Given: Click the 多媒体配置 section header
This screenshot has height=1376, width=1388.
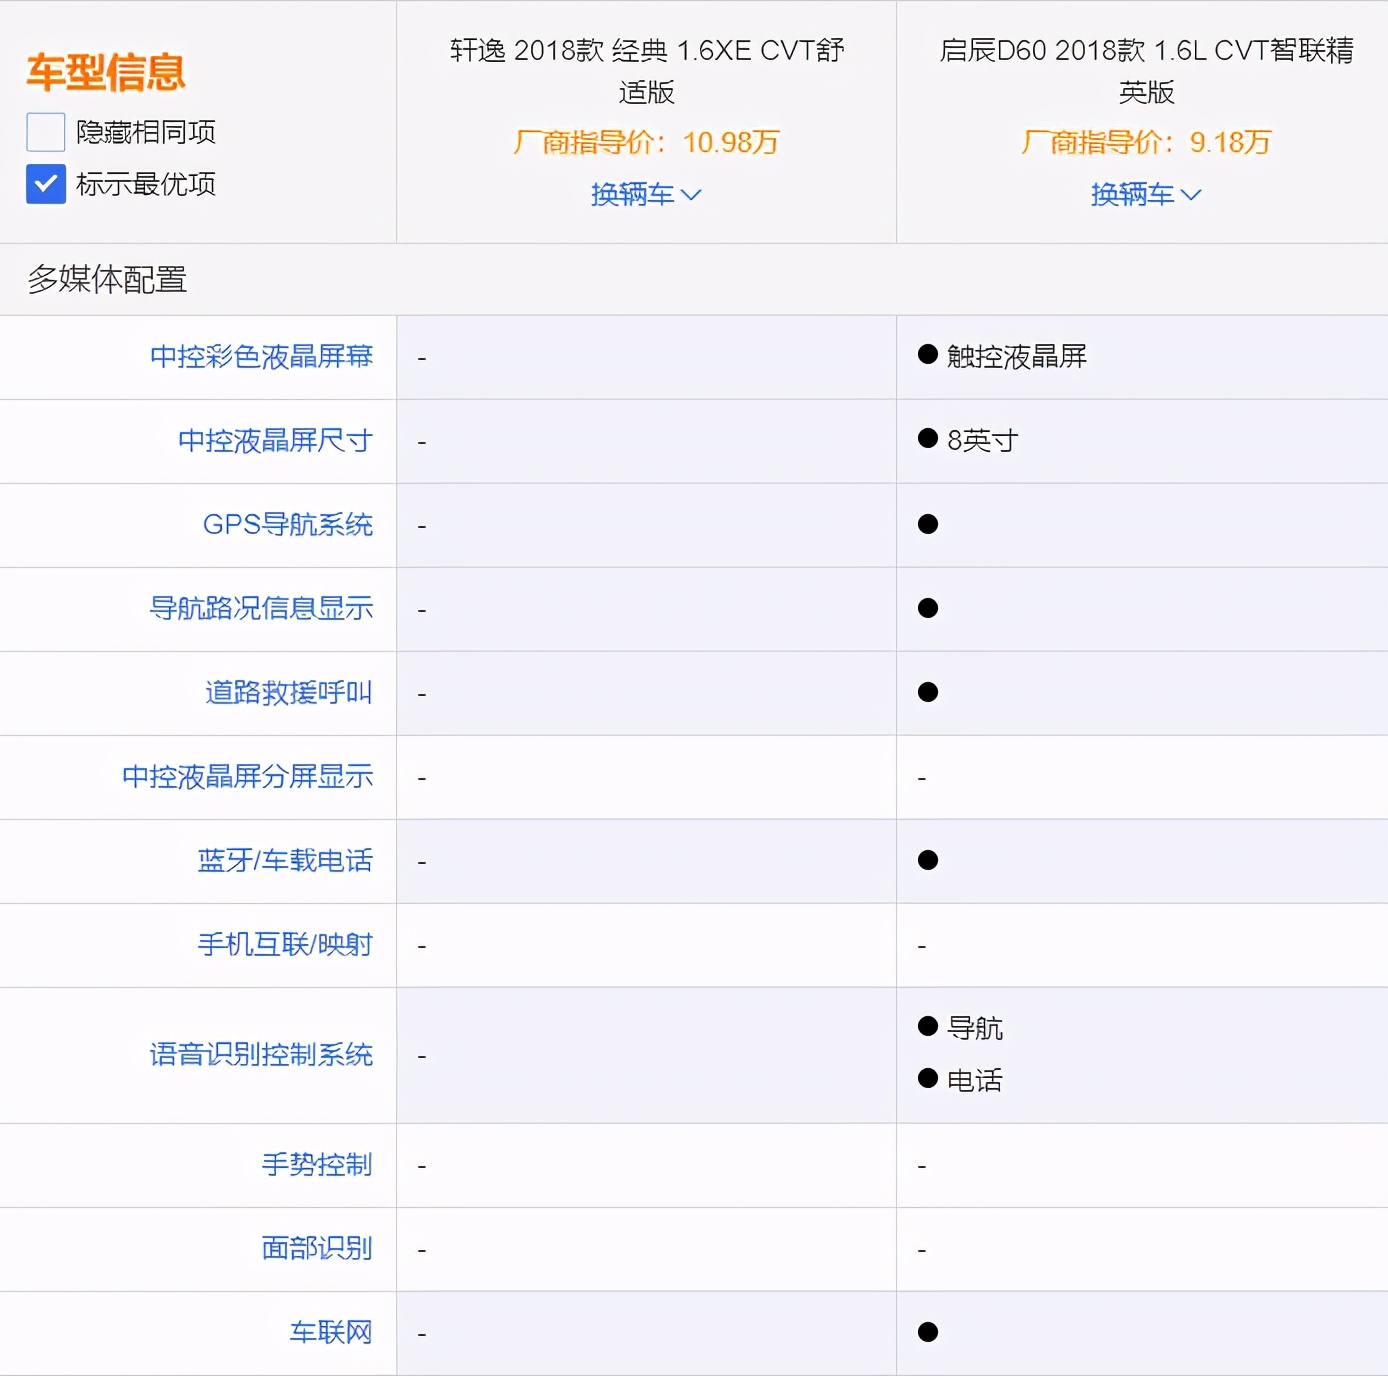Looking at the screenshot, I should click(x=107, y=280).
